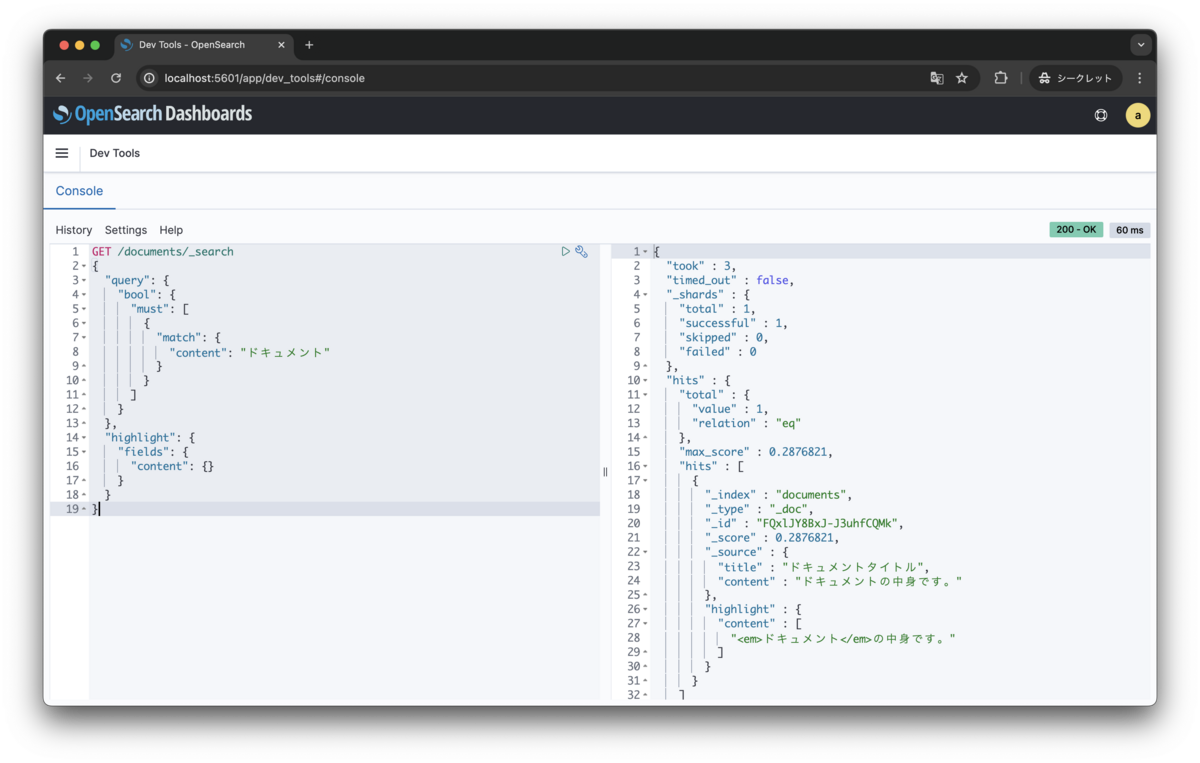This screenshot has width=1200, height=763.
Task: Open the Settings menu item
Action: [x=126, y=230]
